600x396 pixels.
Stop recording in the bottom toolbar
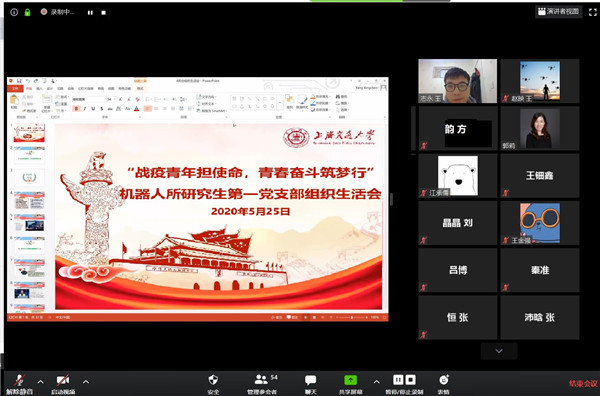(x=411, y=380)
